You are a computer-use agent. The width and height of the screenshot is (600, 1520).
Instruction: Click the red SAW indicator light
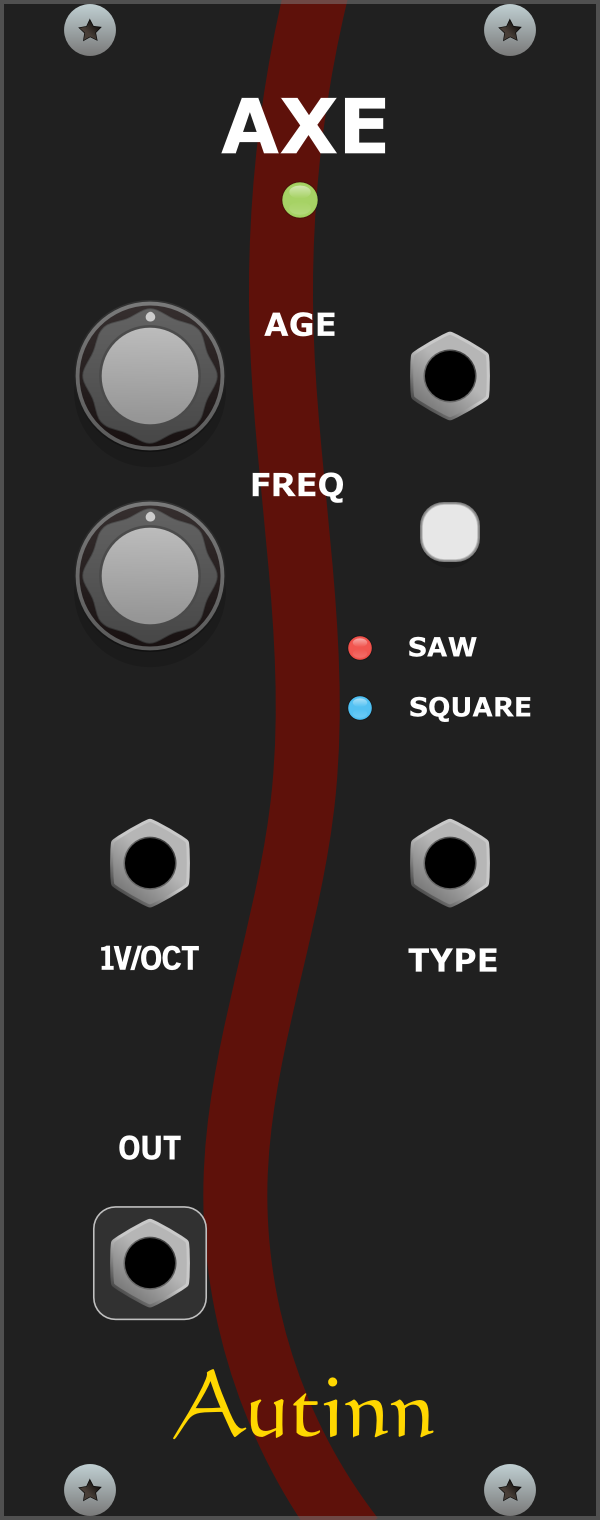(360, 648)
